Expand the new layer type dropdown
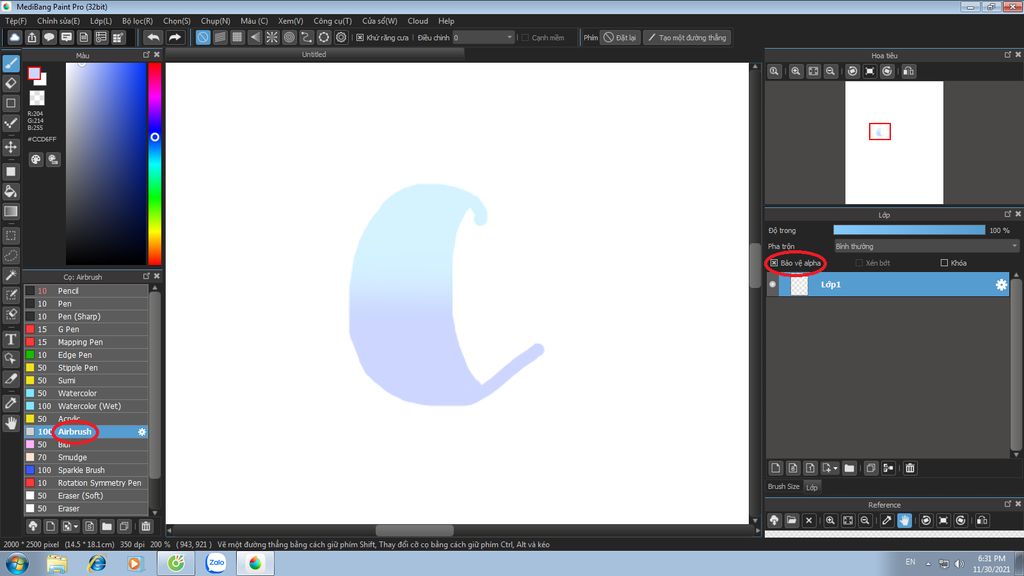Screen dimensions: 1024x576 tap(835, 468)
